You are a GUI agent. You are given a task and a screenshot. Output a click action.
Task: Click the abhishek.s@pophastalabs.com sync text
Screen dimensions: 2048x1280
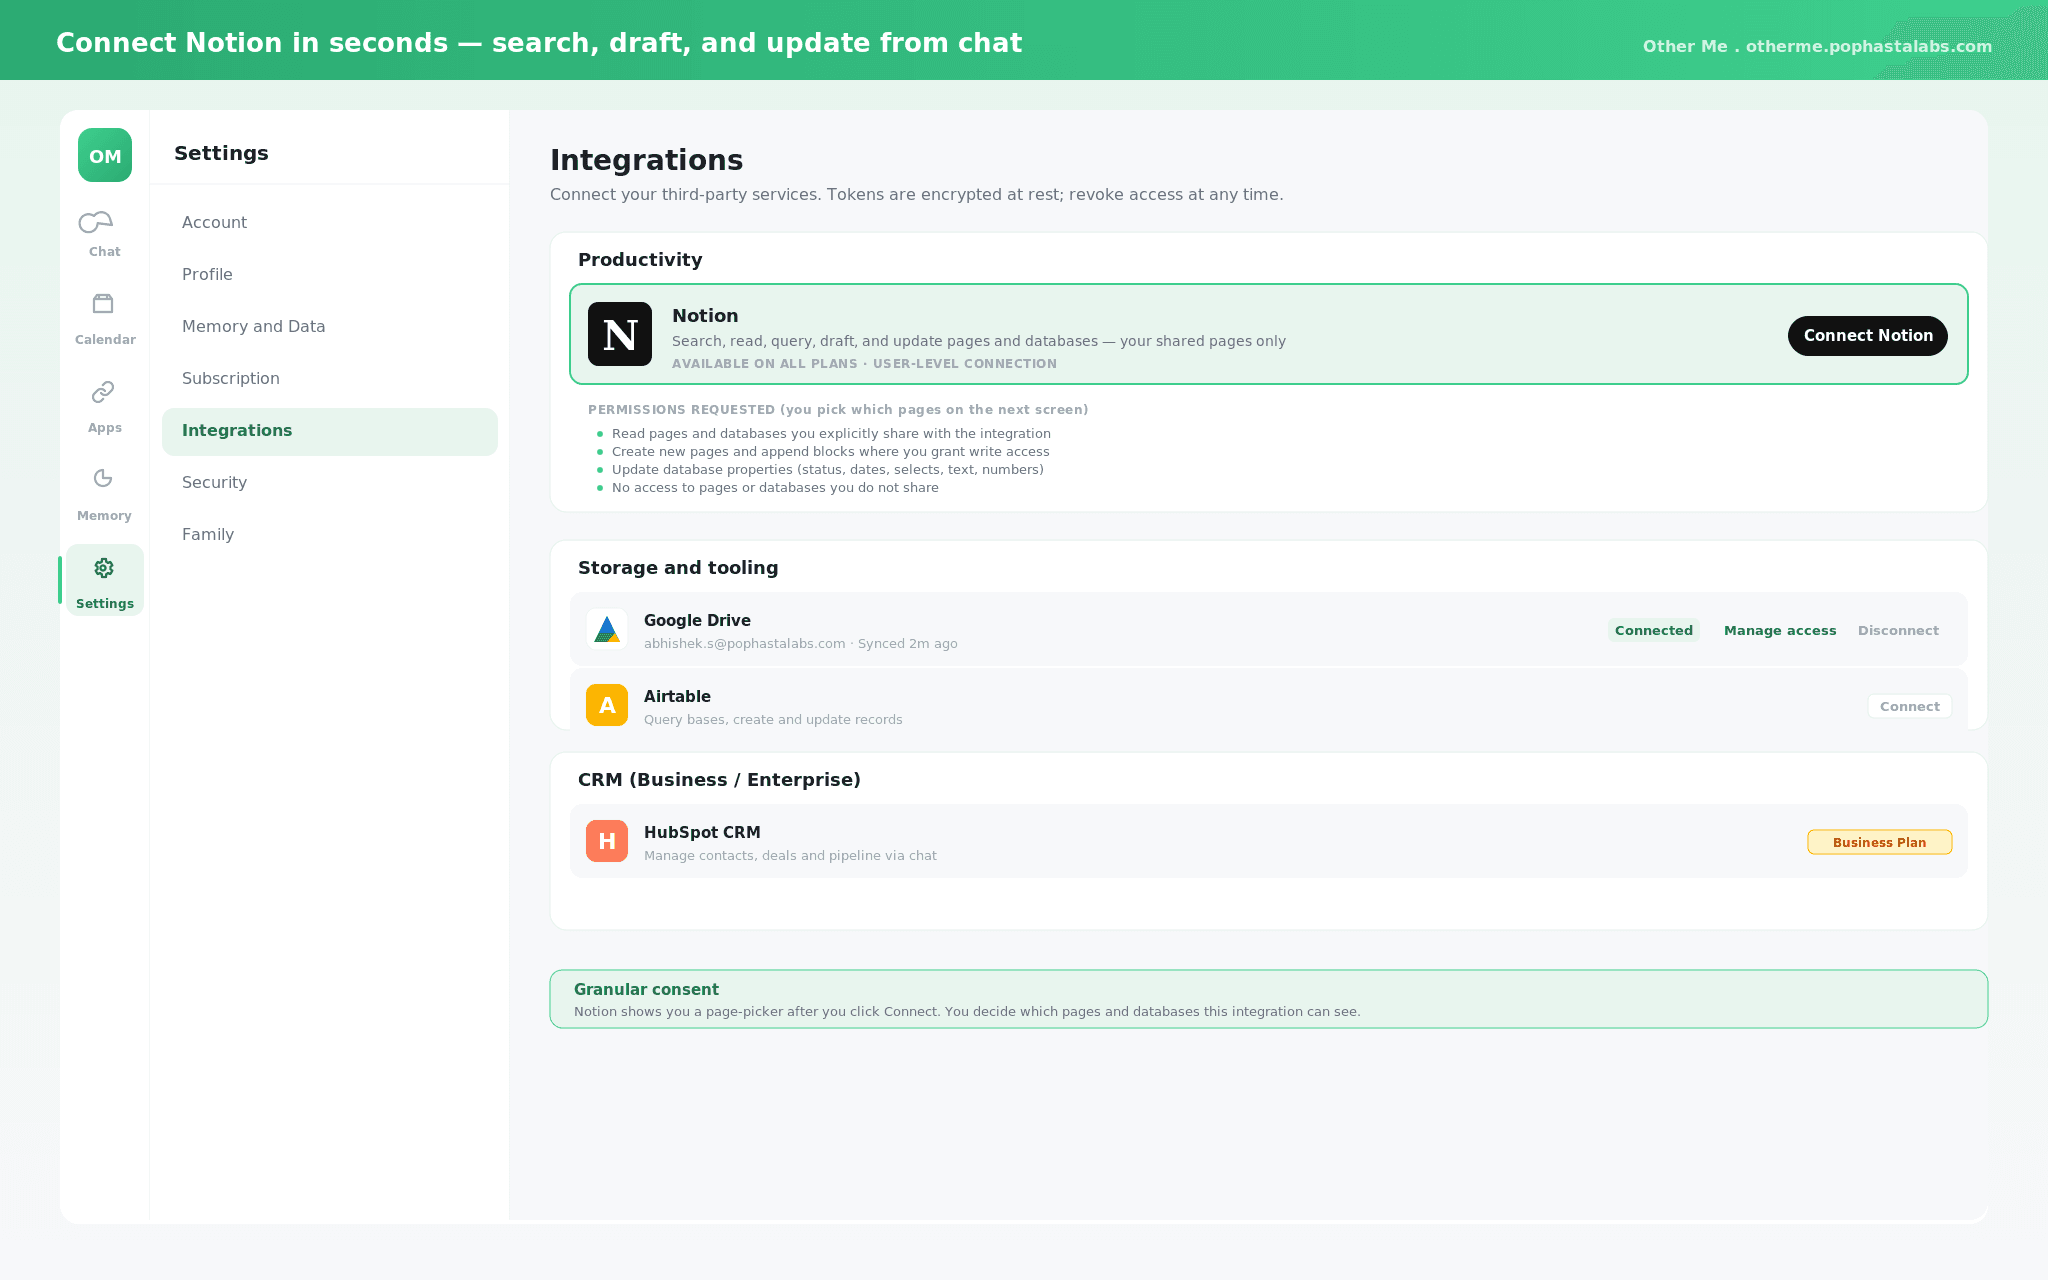coord(801,644)
